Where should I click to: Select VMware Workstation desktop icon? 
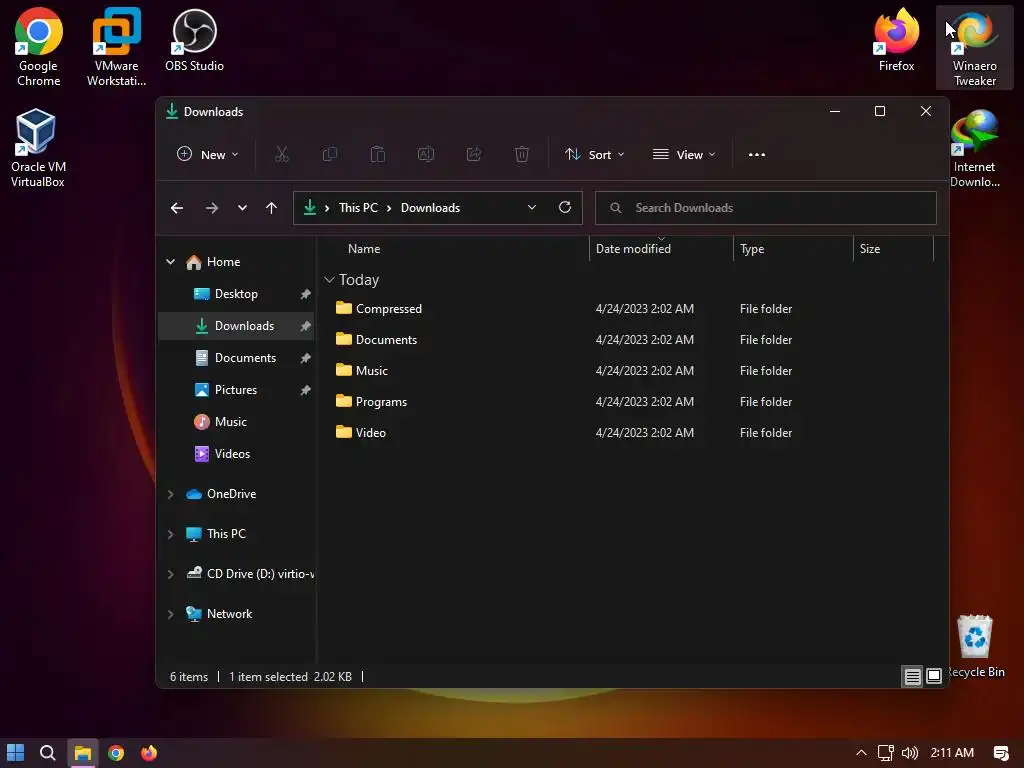coord(116,47)
